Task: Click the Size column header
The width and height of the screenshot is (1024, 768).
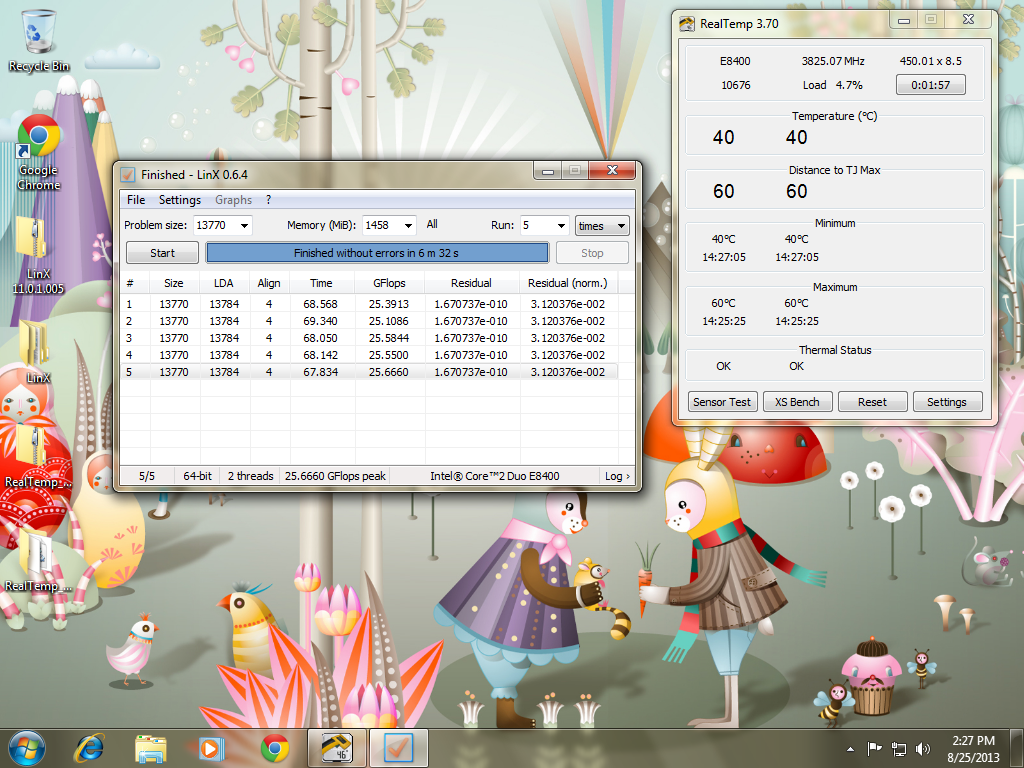Action: 174,283
